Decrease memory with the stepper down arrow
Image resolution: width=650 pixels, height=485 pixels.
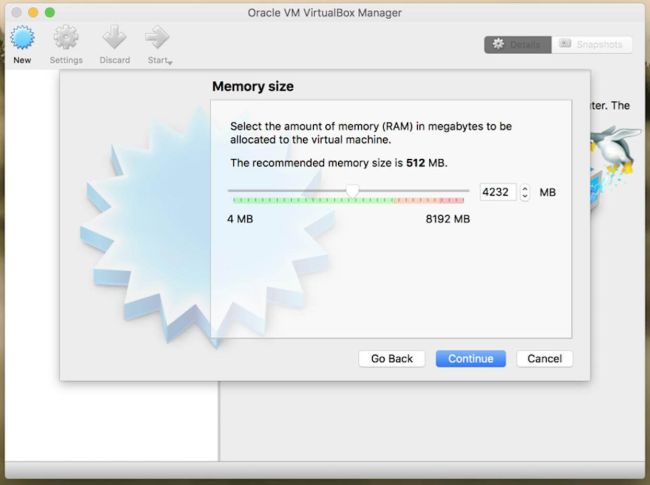(x=525, y=196)
